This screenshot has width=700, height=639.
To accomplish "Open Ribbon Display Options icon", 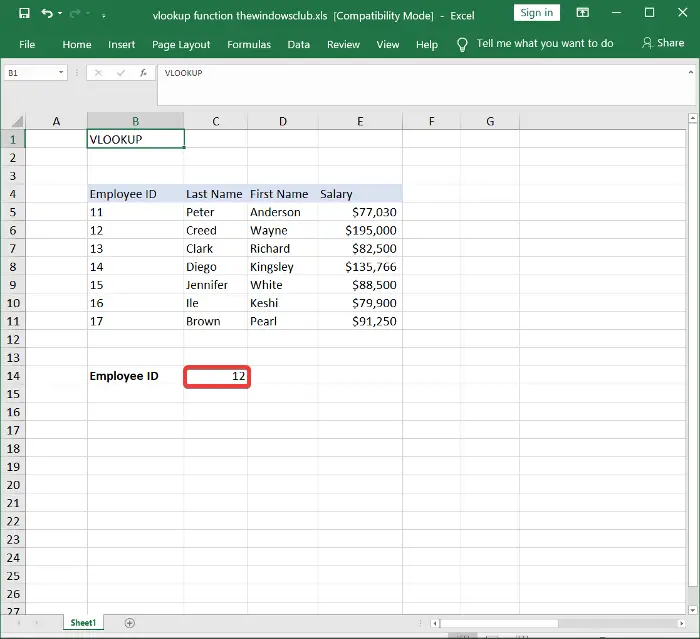I will click(583, 13).
